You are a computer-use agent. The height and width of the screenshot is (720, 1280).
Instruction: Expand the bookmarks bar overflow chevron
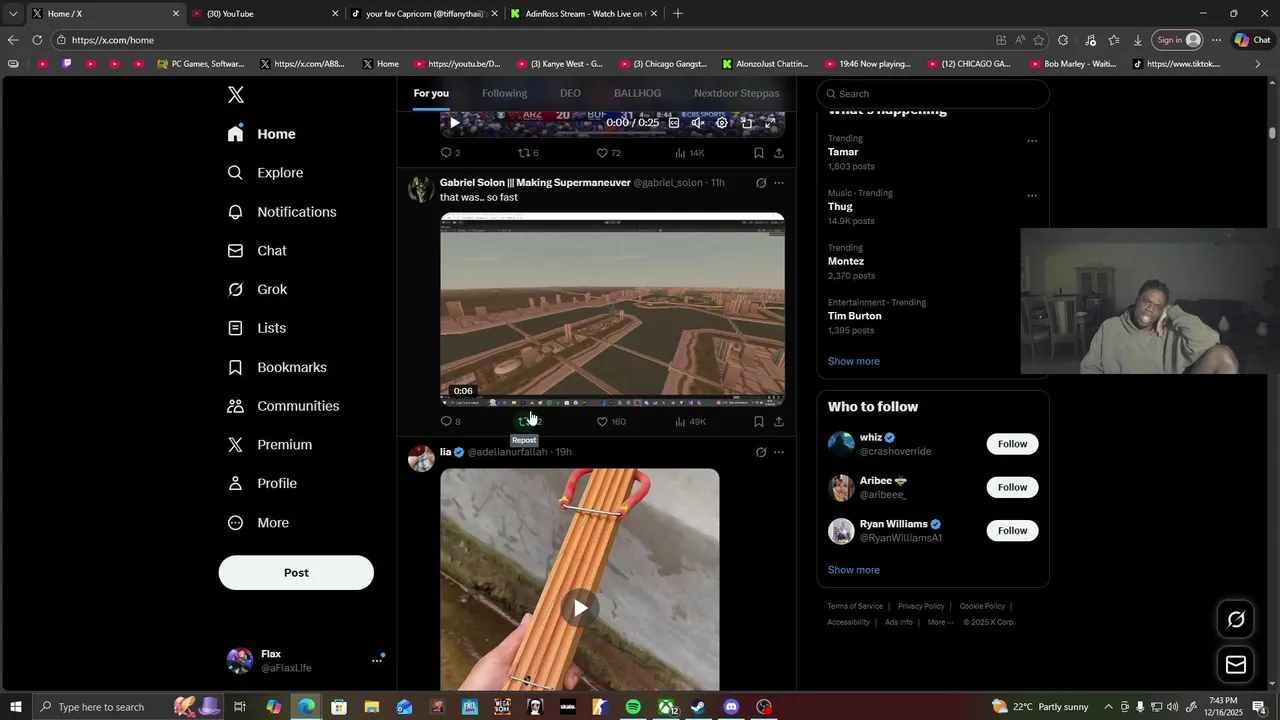click(1257, 64)
